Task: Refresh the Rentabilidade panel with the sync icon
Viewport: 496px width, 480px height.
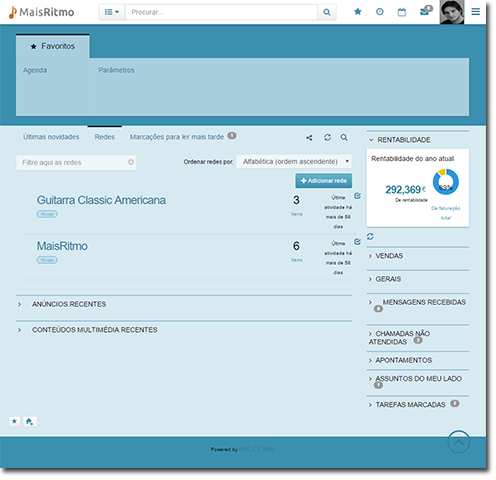Action: tap(370, 237)
